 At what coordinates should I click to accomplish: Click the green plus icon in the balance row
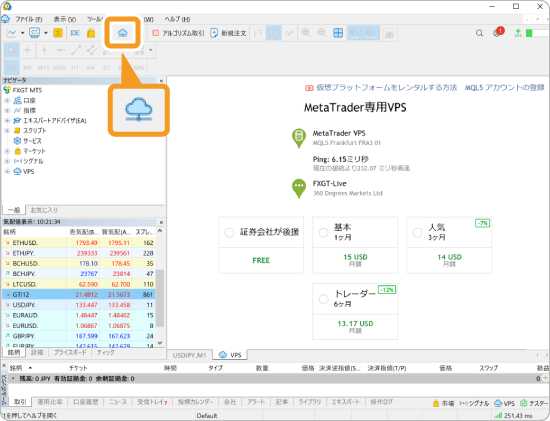click(x=545, y=378)
